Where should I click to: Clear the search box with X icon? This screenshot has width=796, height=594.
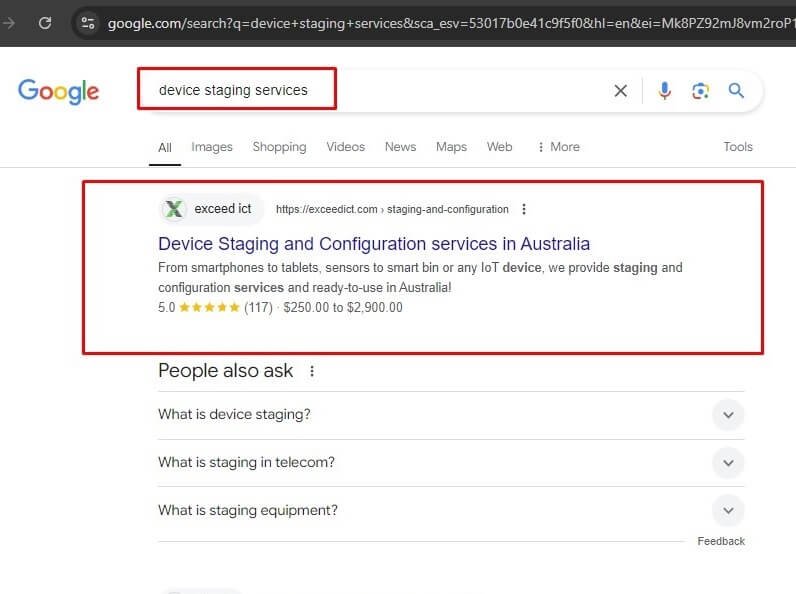pos(620,91)
